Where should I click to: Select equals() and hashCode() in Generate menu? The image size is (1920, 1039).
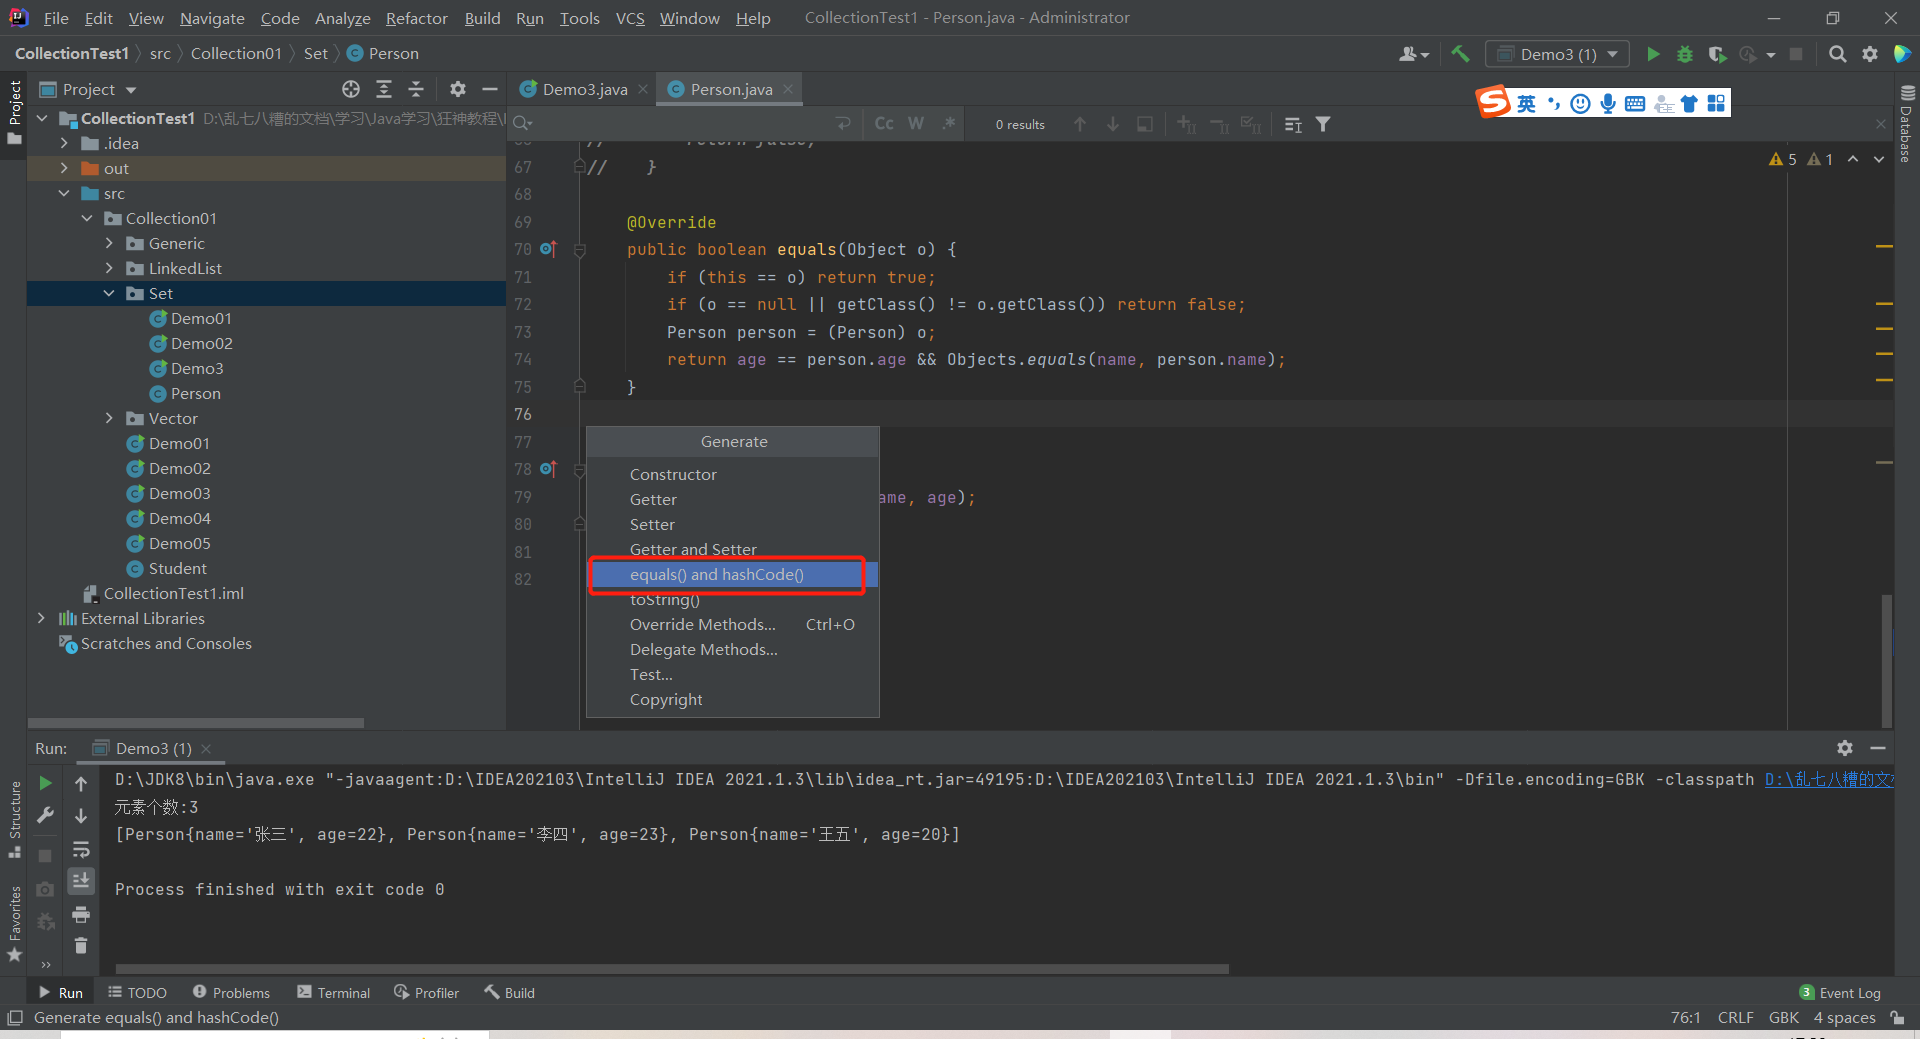coord(716,574)
